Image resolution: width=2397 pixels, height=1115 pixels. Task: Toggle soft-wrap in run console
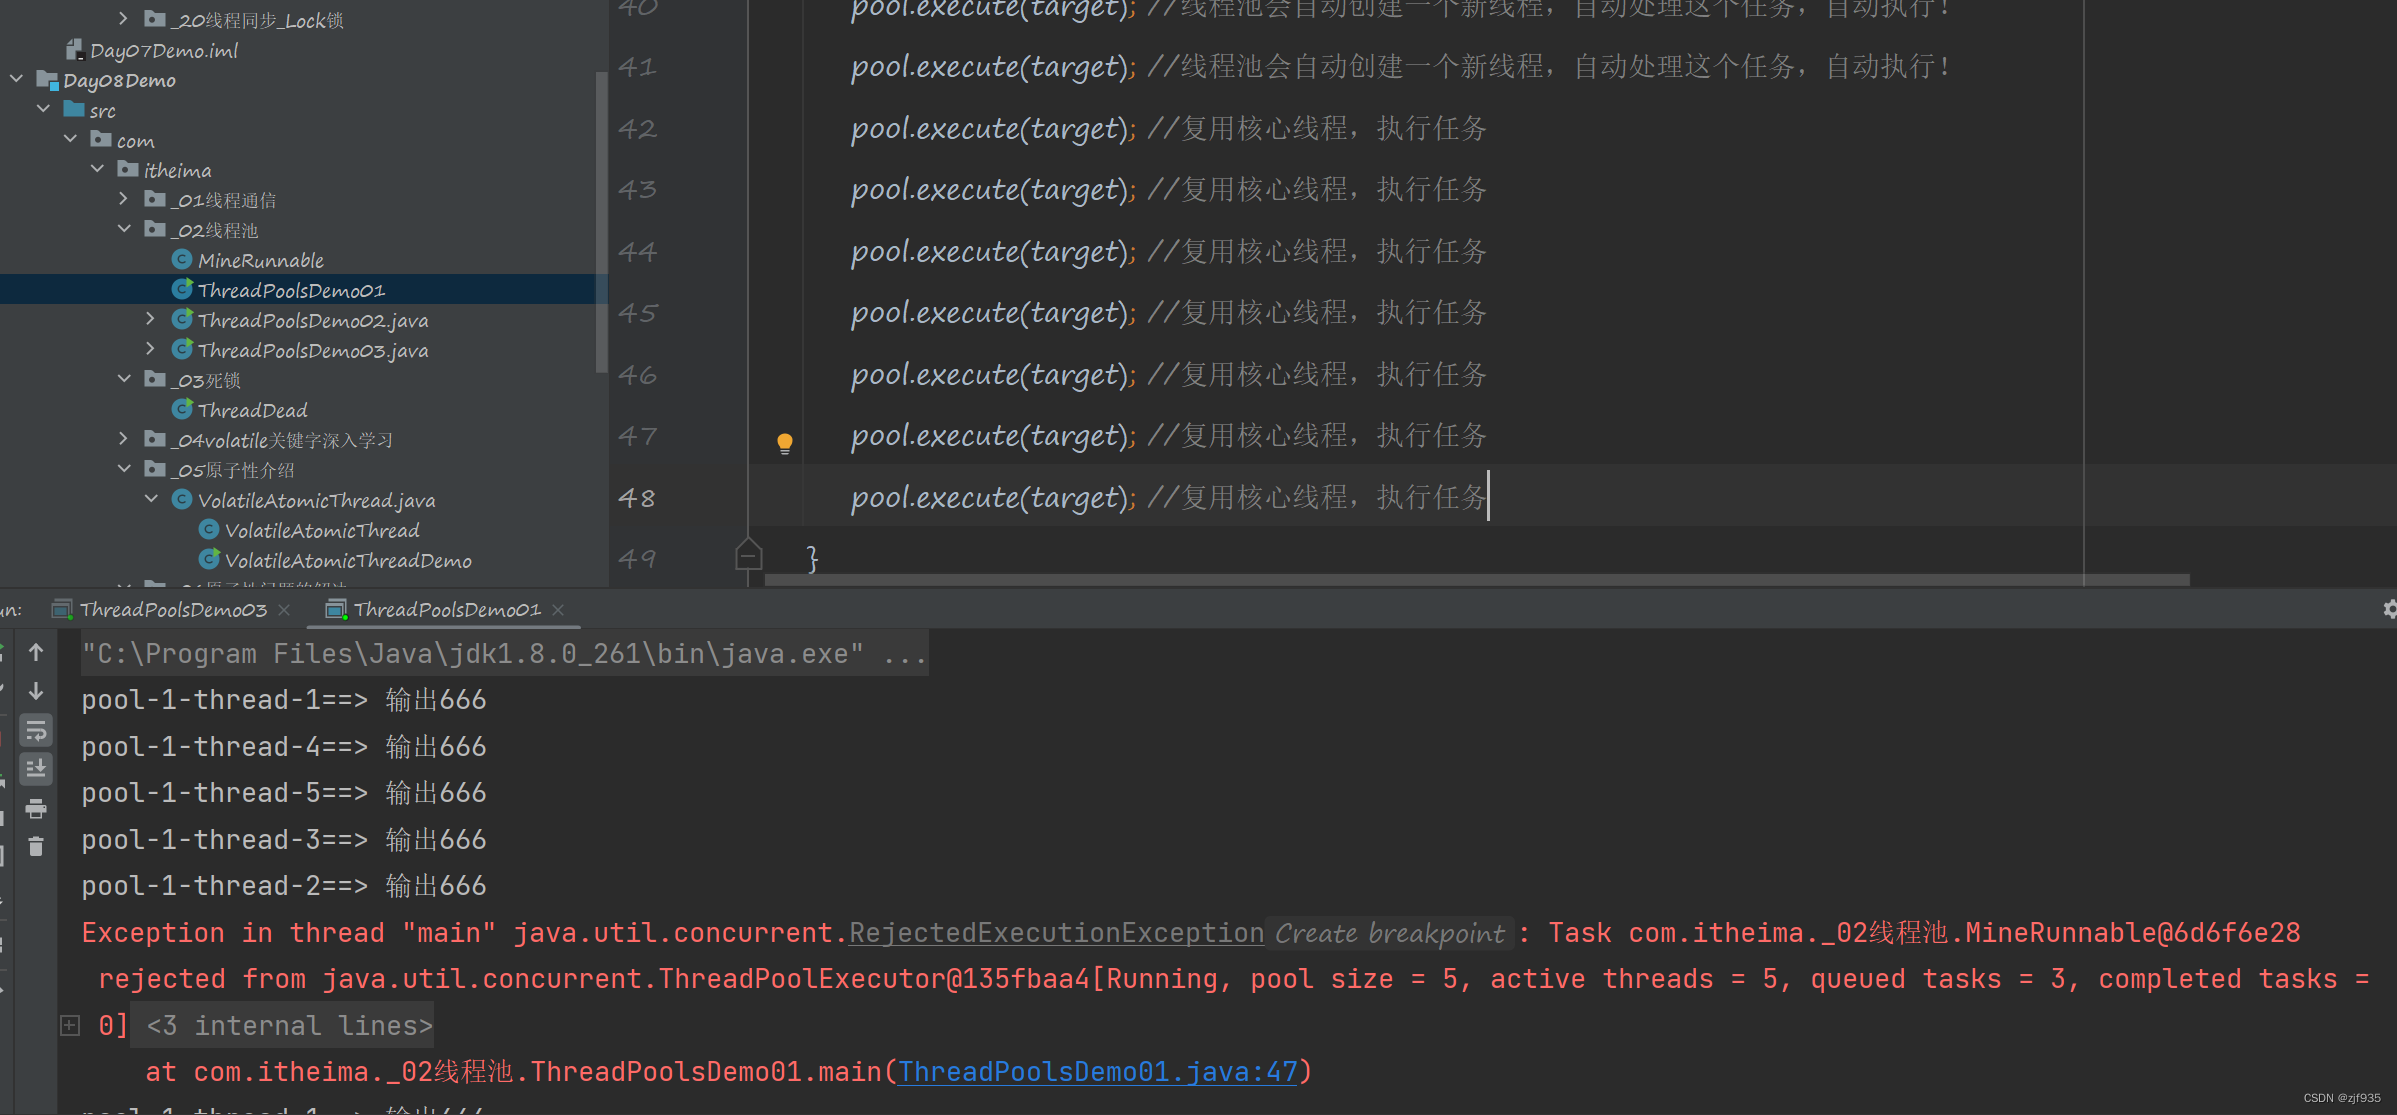36,731
